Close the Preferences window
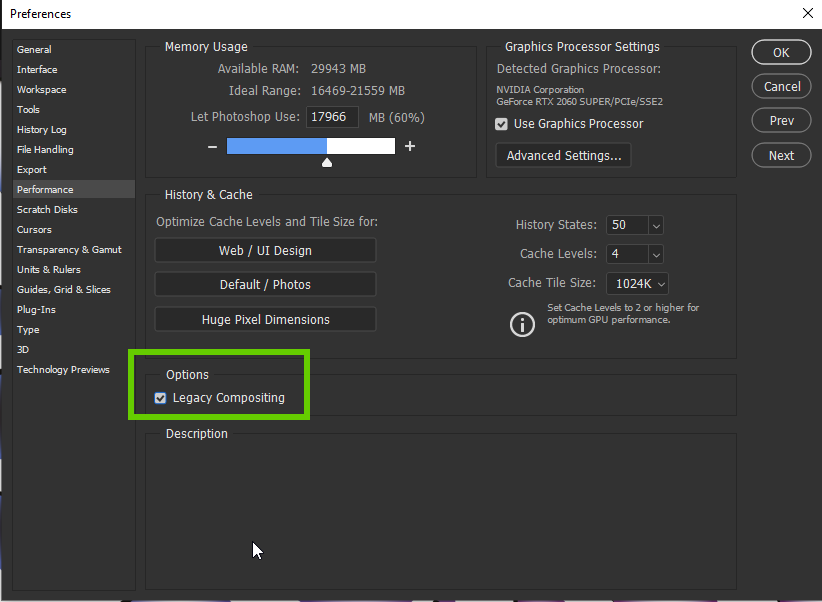822x602 pixels. (x=808, y=13)
